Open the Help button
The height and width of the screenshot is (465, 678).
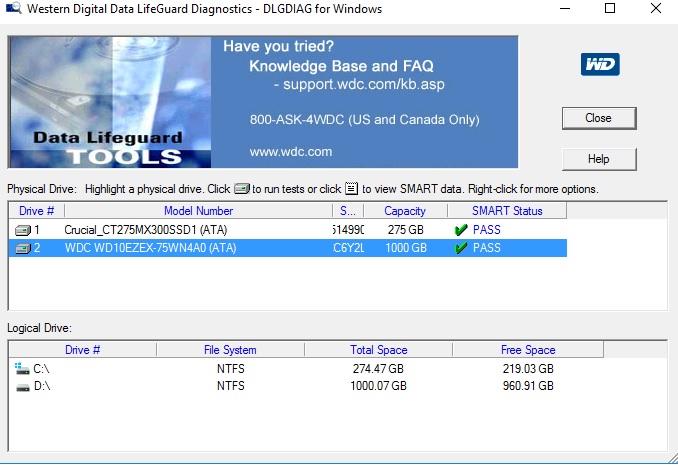[x=599, y=159]
